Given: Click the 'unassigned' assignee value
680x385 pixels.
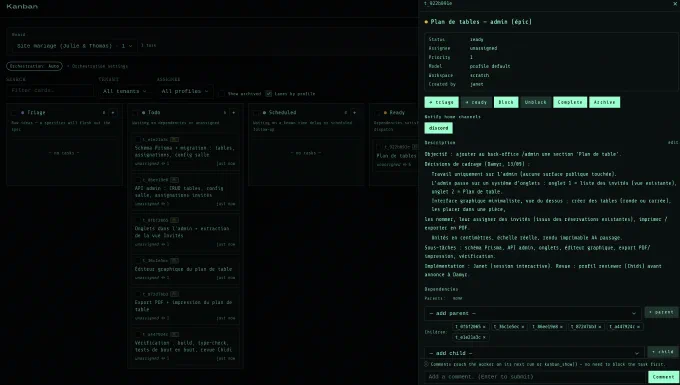Looking at the screenshot, I should 483,49.
